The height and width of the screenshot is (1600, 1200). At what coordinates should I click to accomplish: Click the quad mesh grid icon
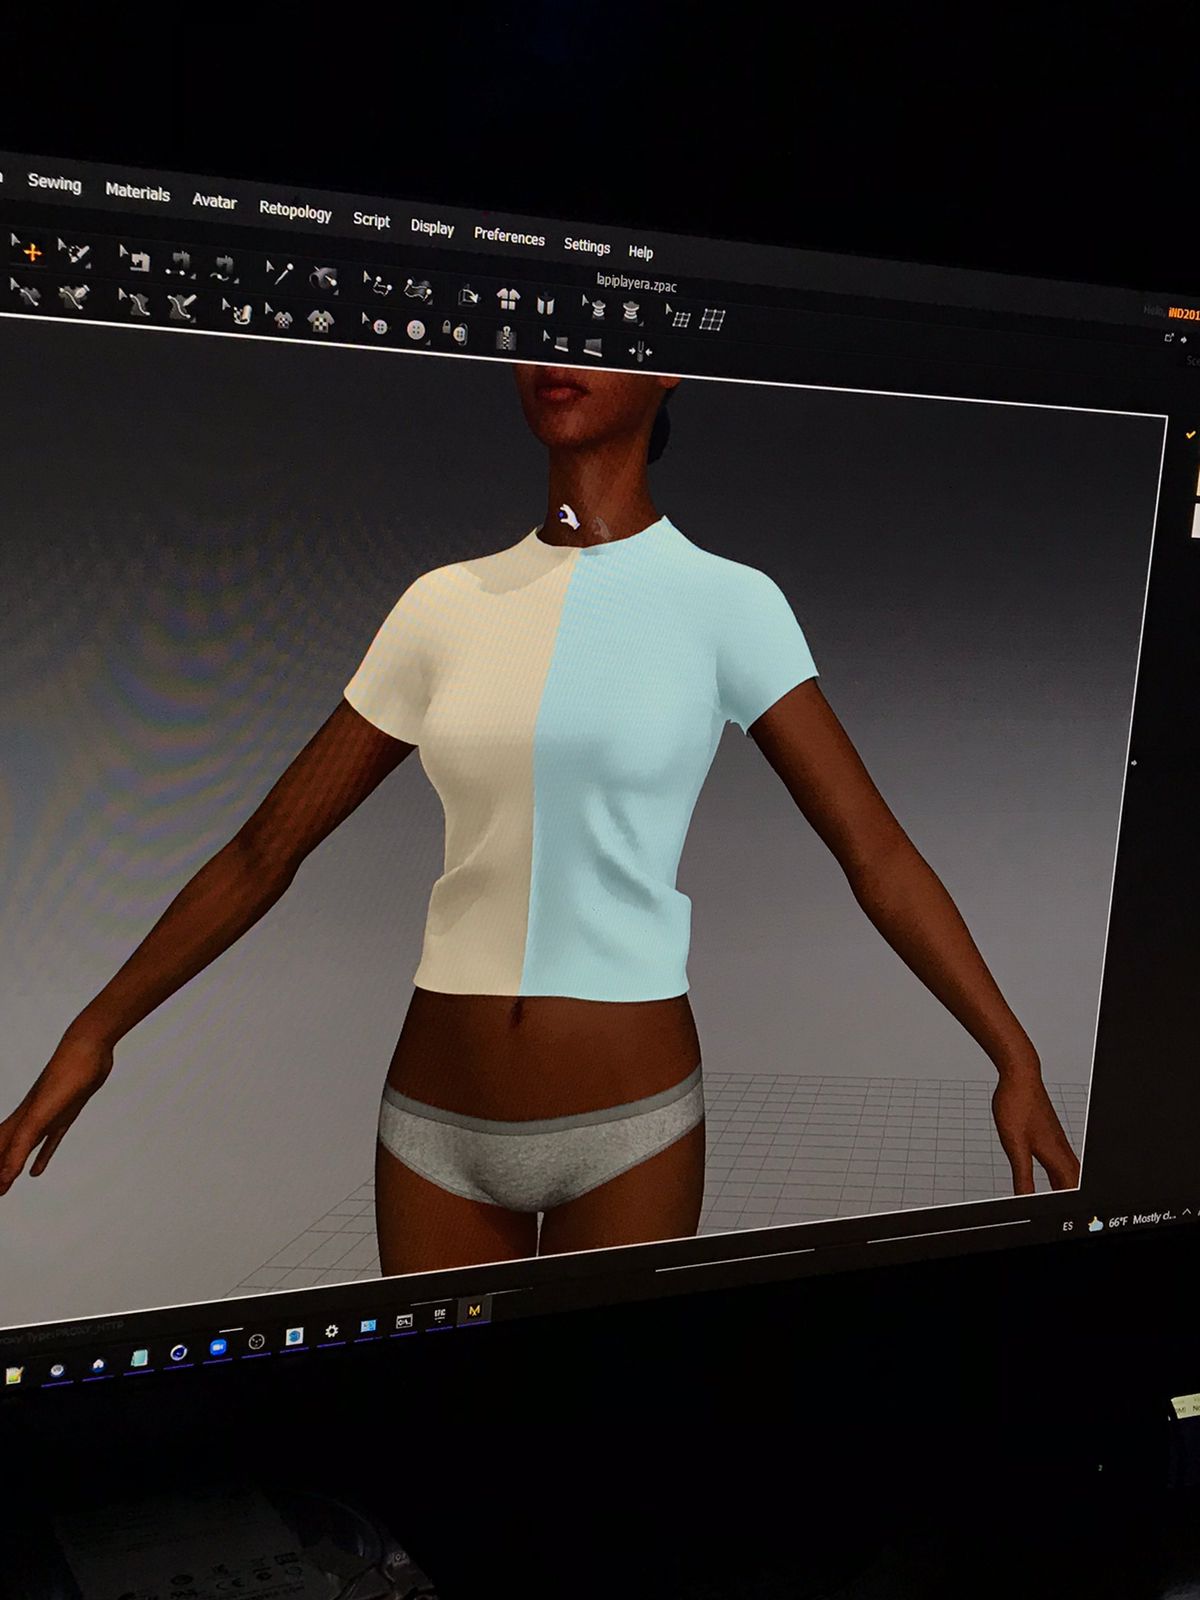click(712, 320)
